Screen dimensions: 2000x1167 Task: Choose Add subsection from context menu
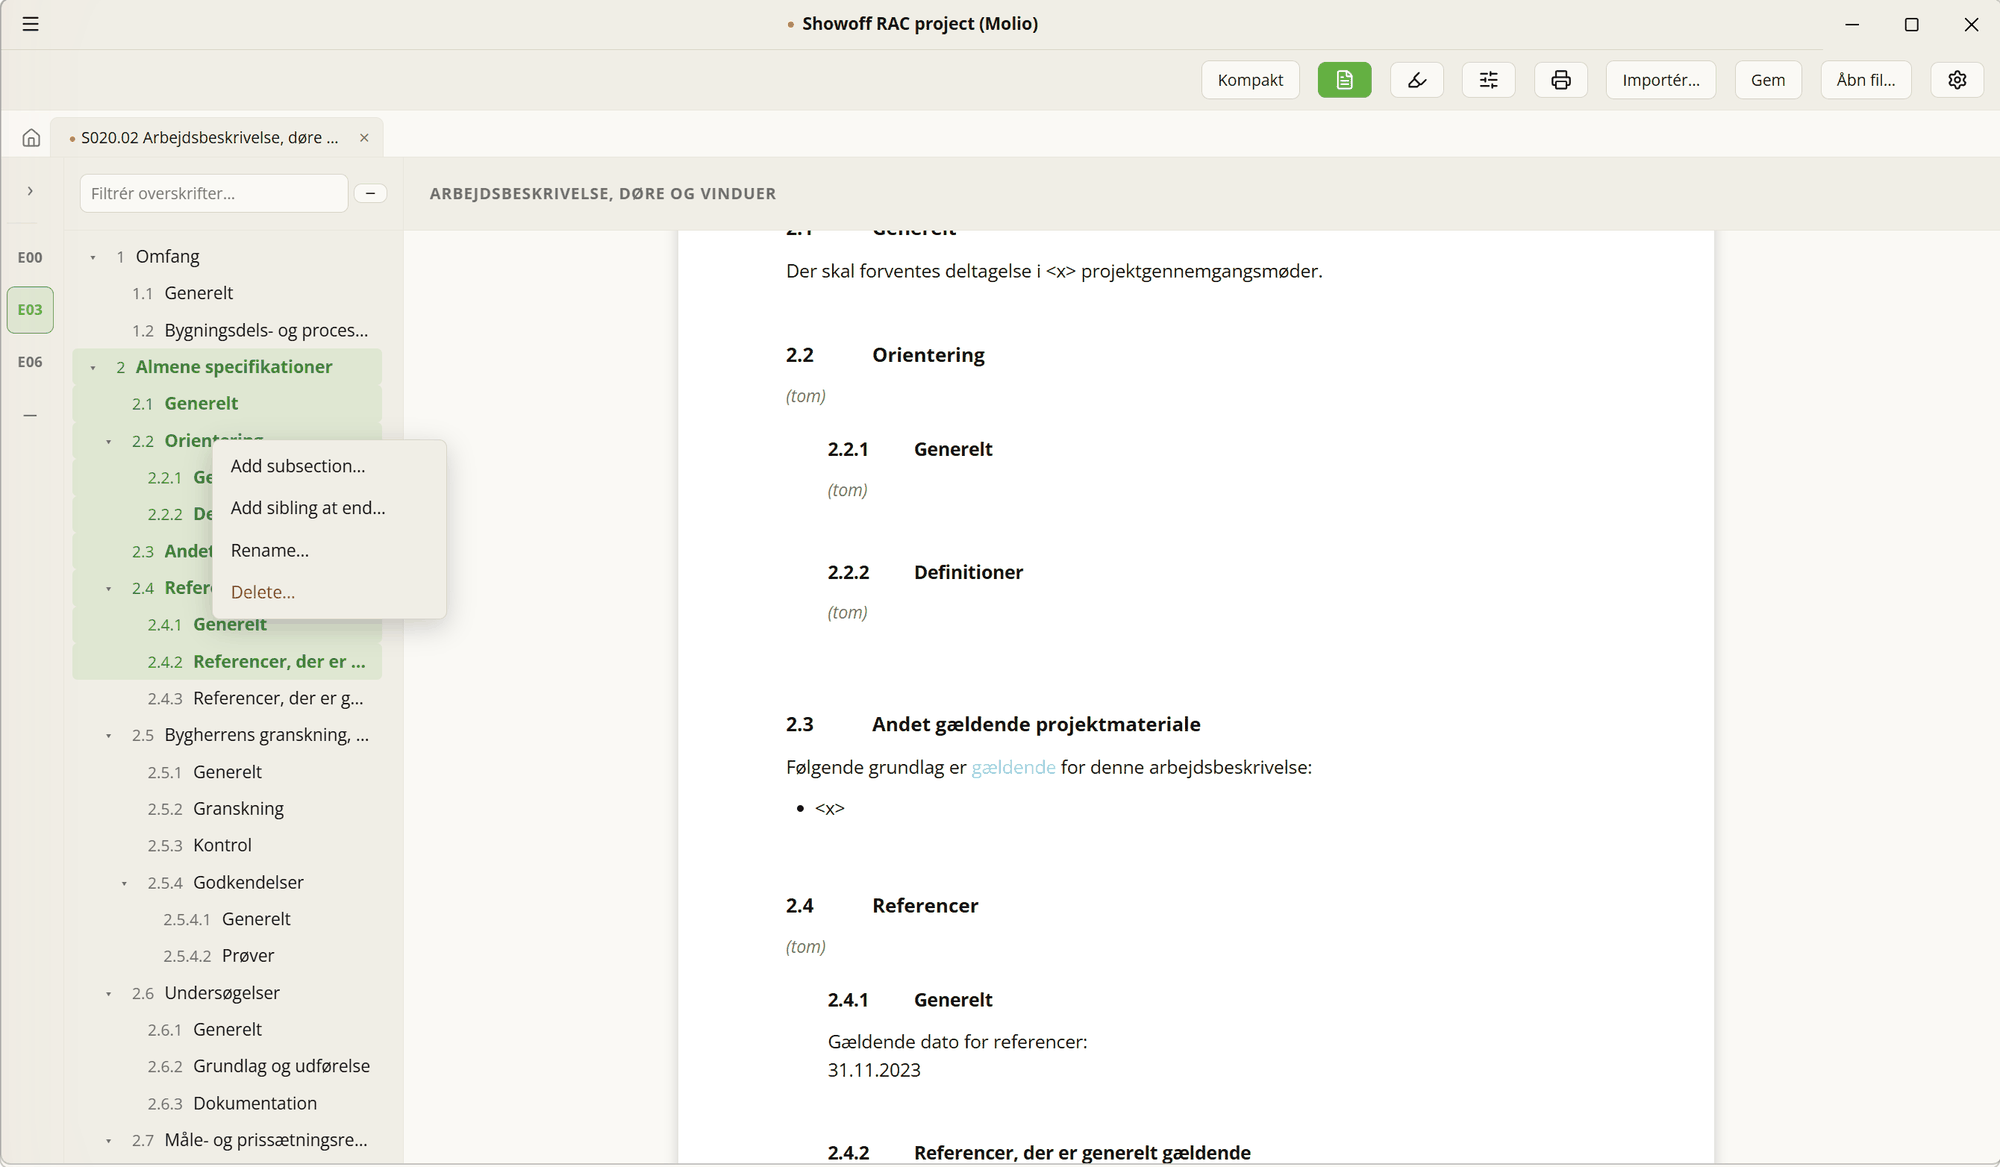point(329,466)
